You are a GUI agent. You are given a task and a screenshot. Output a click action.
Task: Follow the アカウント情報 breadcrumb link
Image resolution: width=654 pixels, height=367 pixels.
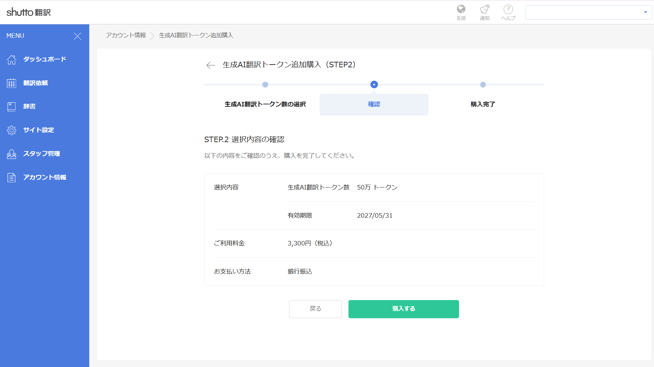126,35
